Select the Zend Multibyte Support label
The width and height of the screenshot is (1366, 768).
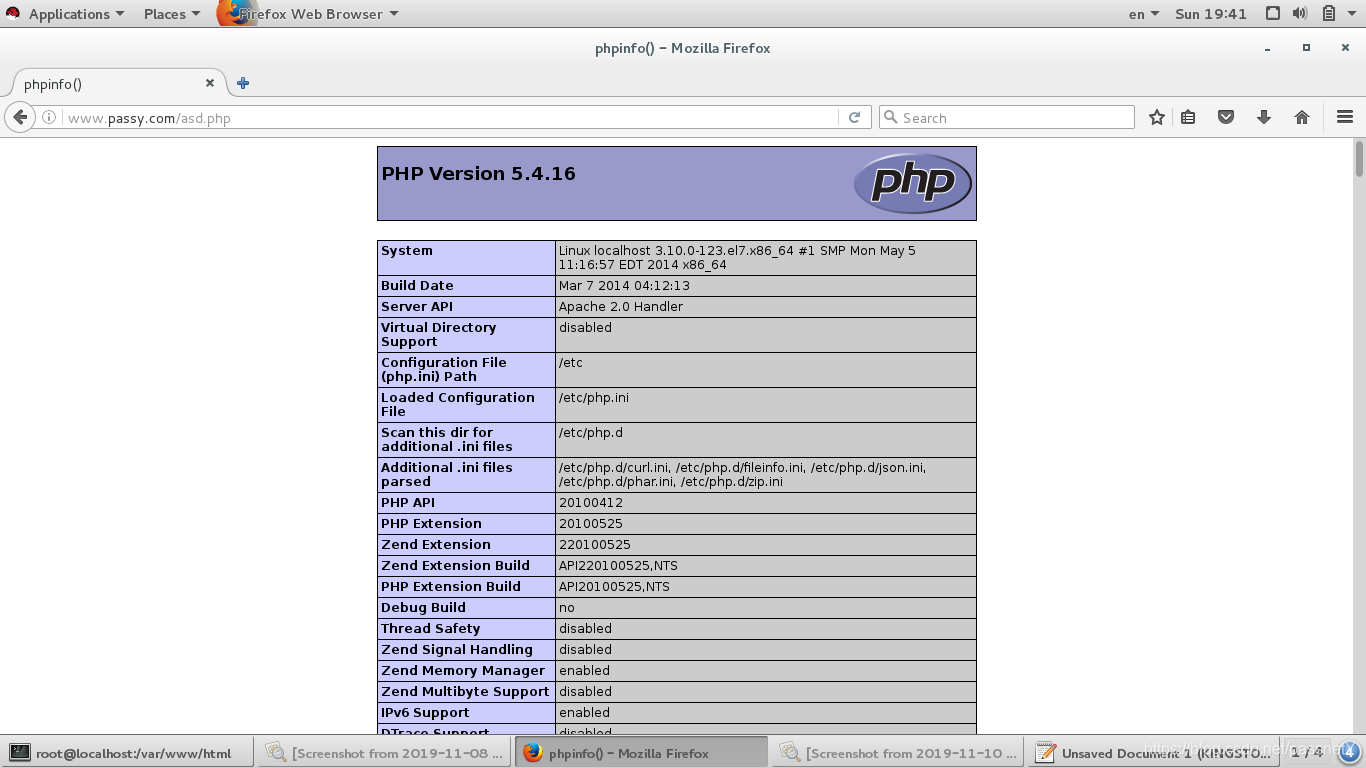pyautogui.click(x=465, y=692)
